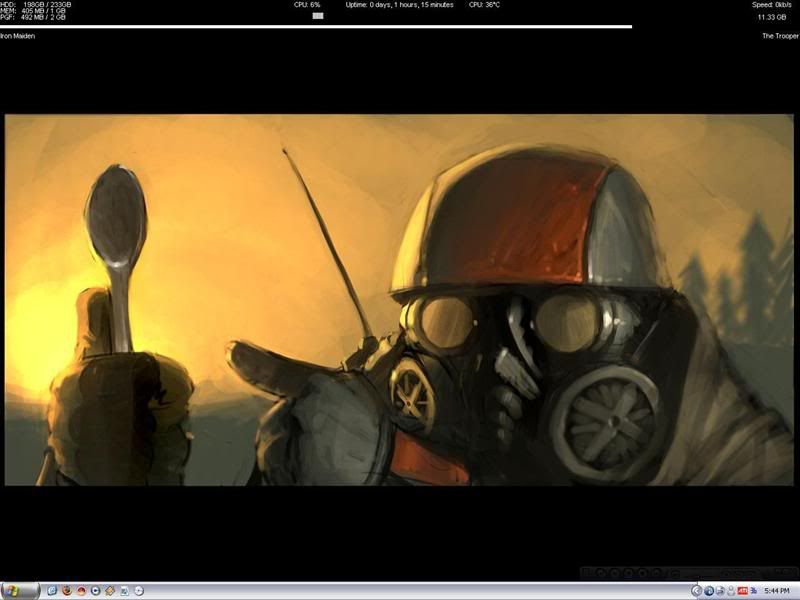Click the document-shaped Quick Launch icon
The width and height of the screenshot is (800, 600).
(x=124, y=591)
